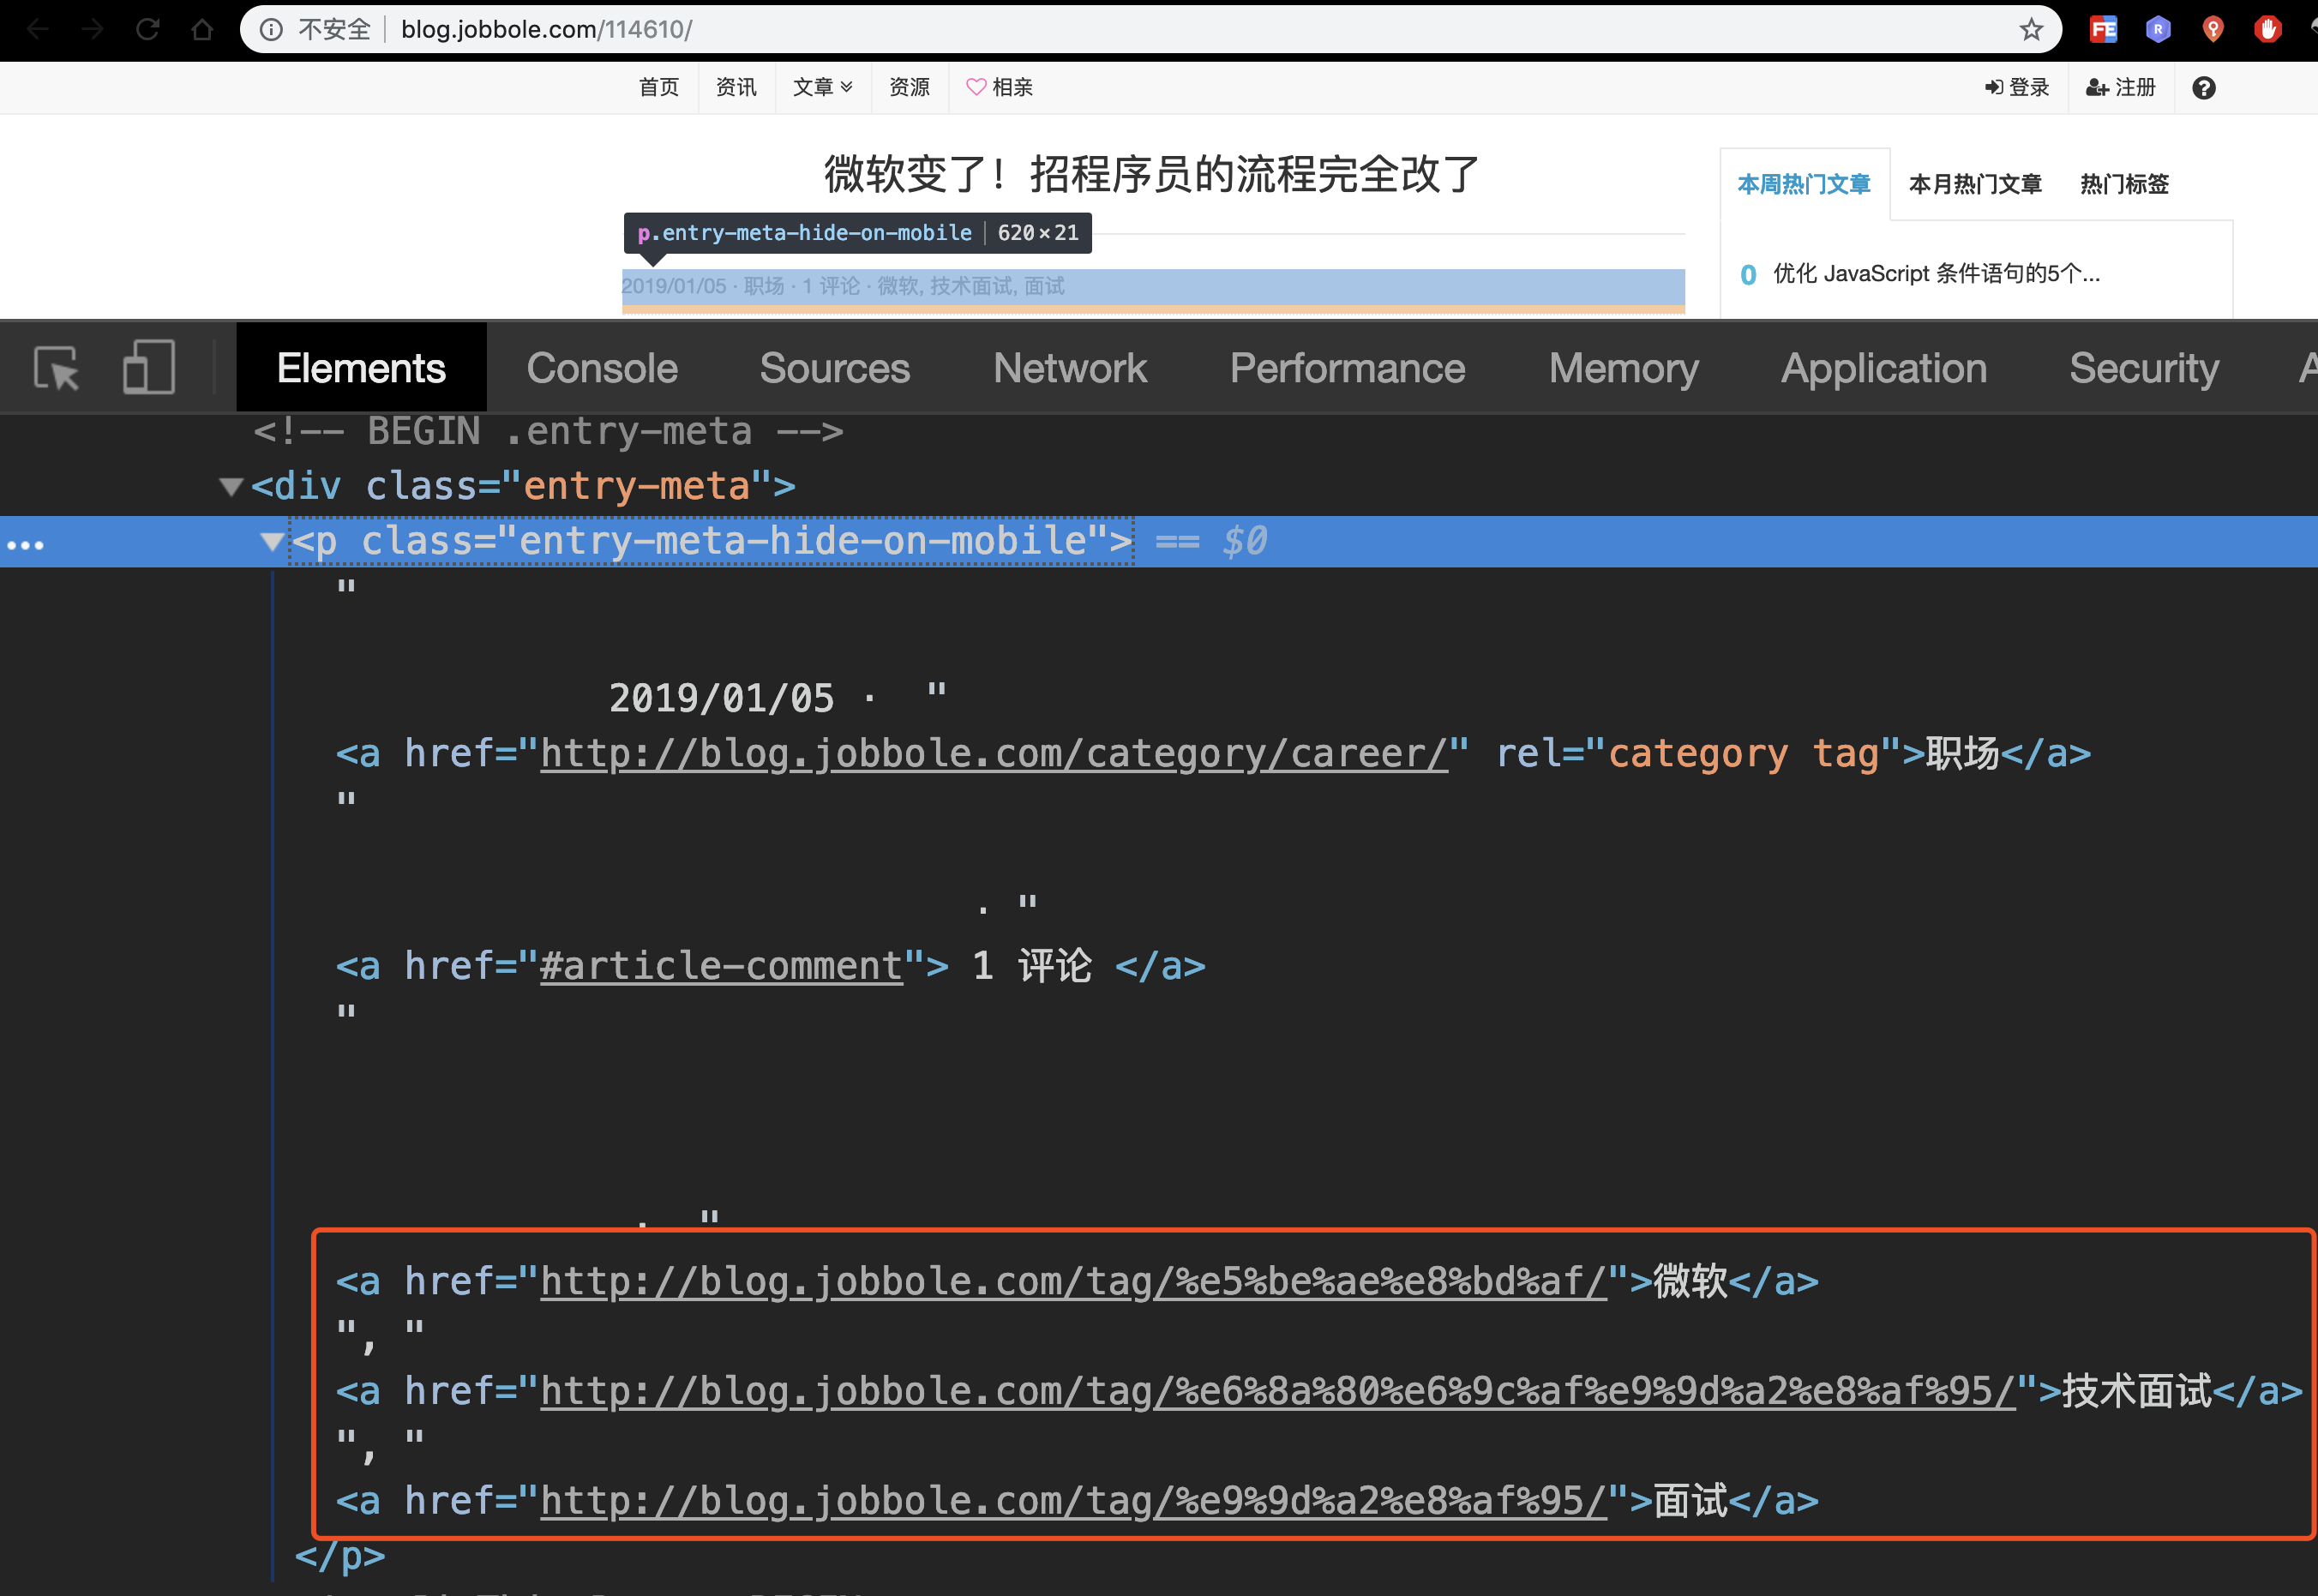Open the red map pin extension icon
Image resolution: width=2318 pixels, height=1596 pixels.
(2213, 29)
